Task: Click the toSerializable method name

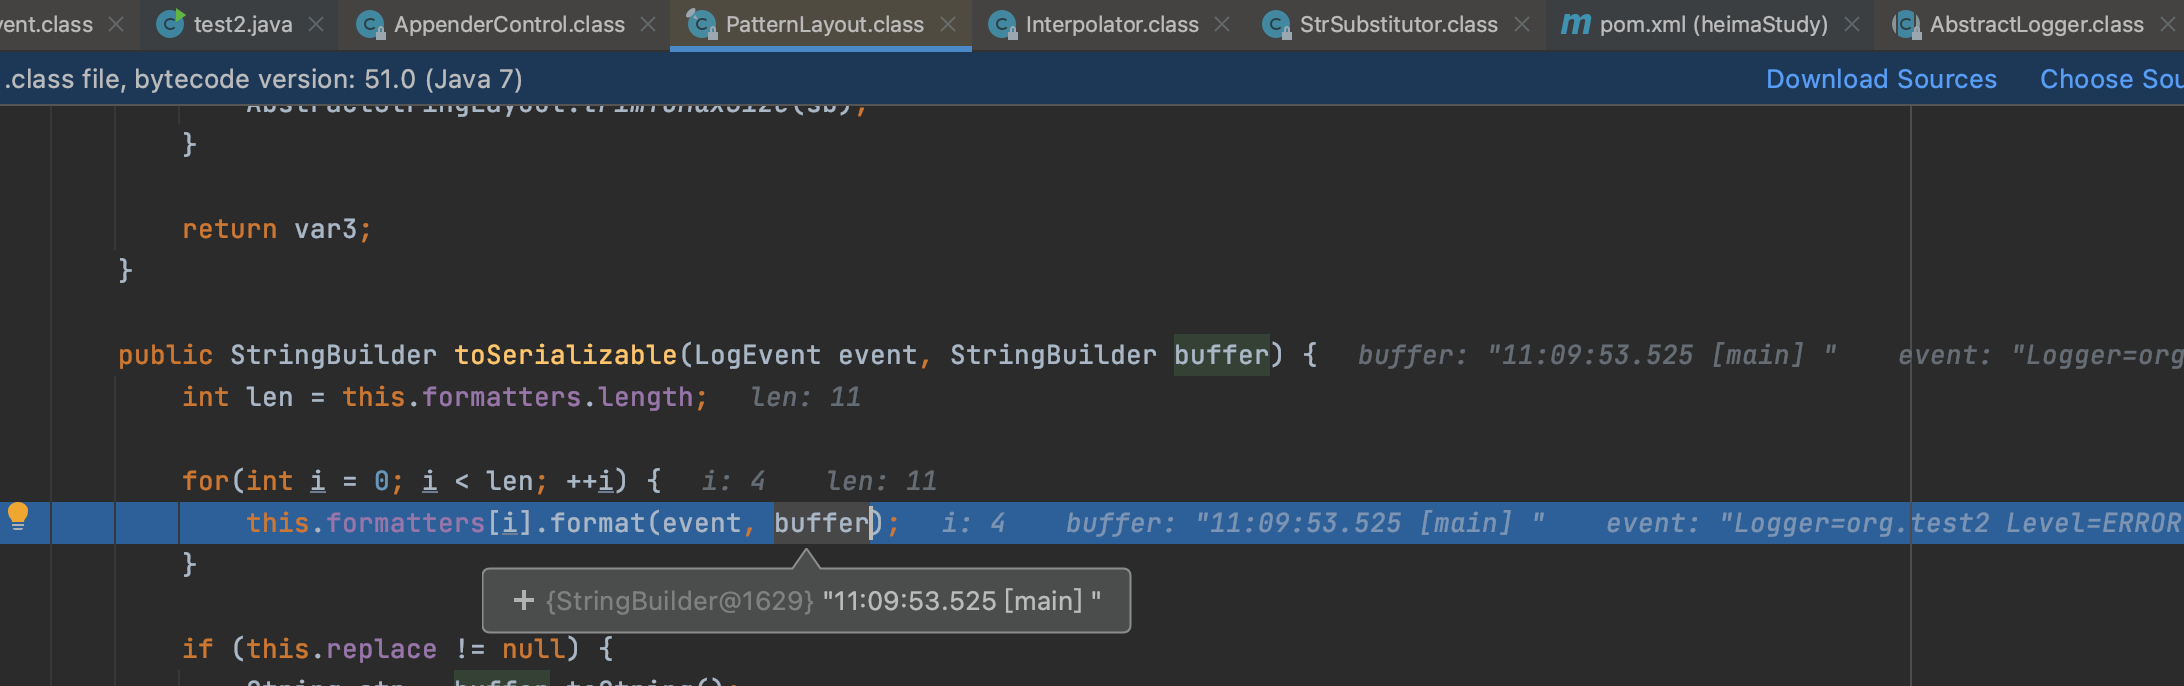Action: (x=566, y=355)
